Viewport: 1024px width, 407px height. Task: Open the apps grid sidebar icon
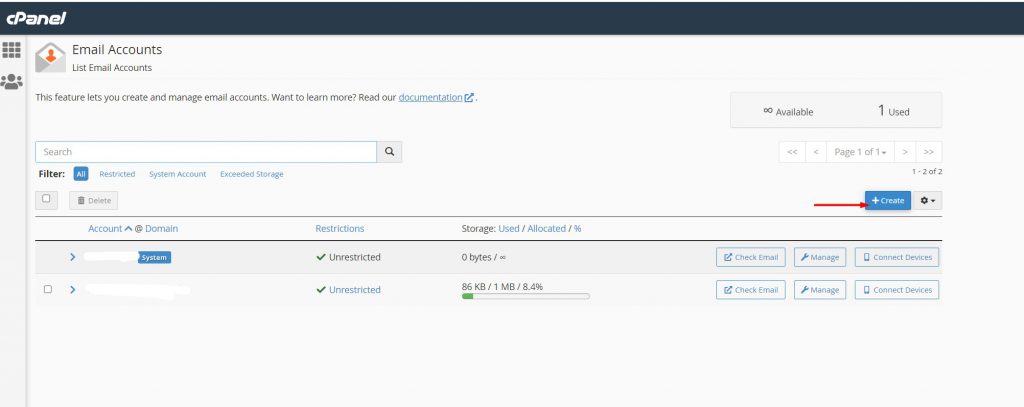pos(12,50)
